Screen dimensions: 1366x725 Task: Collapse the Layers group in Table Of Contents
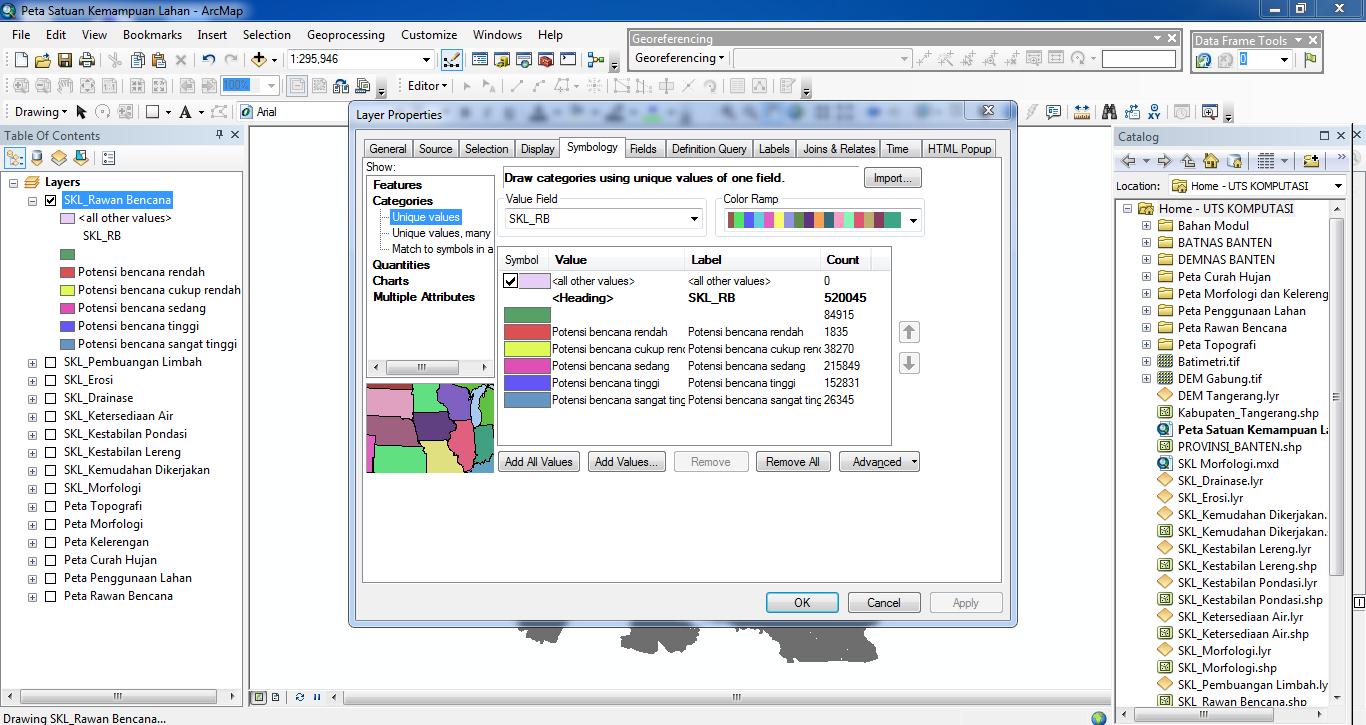15,182
